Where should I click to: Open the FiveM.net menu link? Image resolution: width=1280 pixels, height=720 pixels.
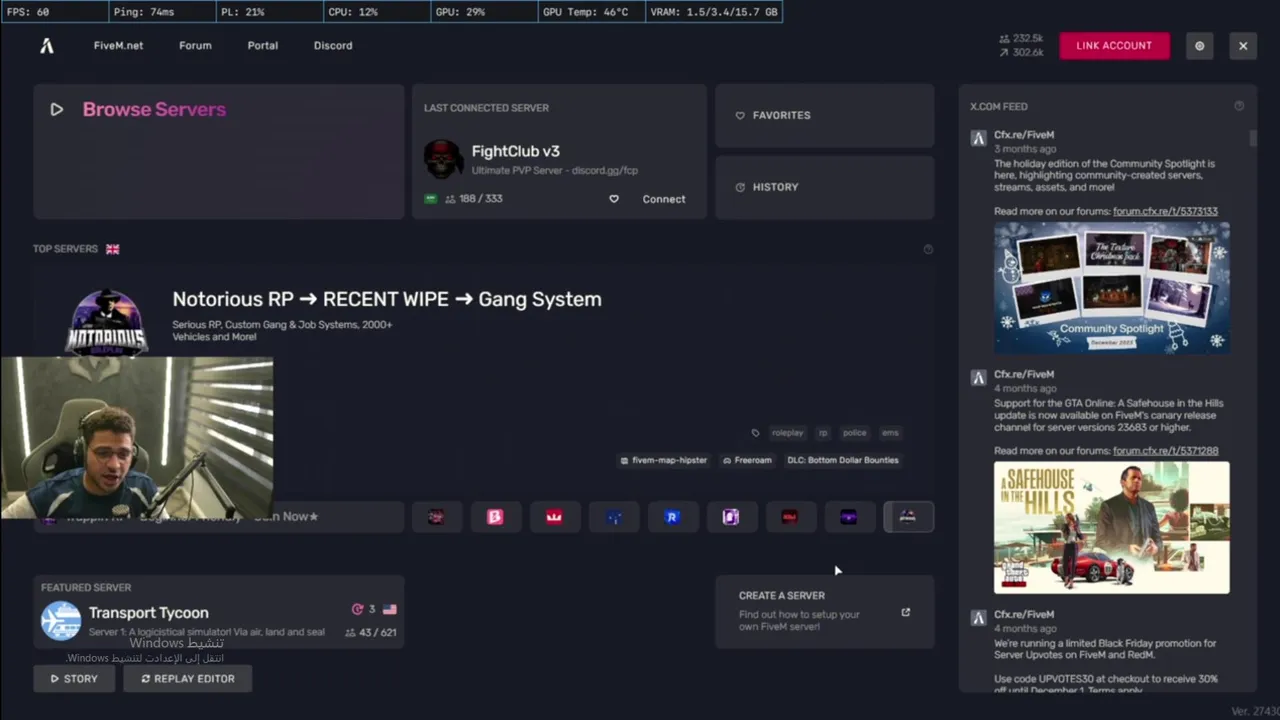click(x=118, y=46)
